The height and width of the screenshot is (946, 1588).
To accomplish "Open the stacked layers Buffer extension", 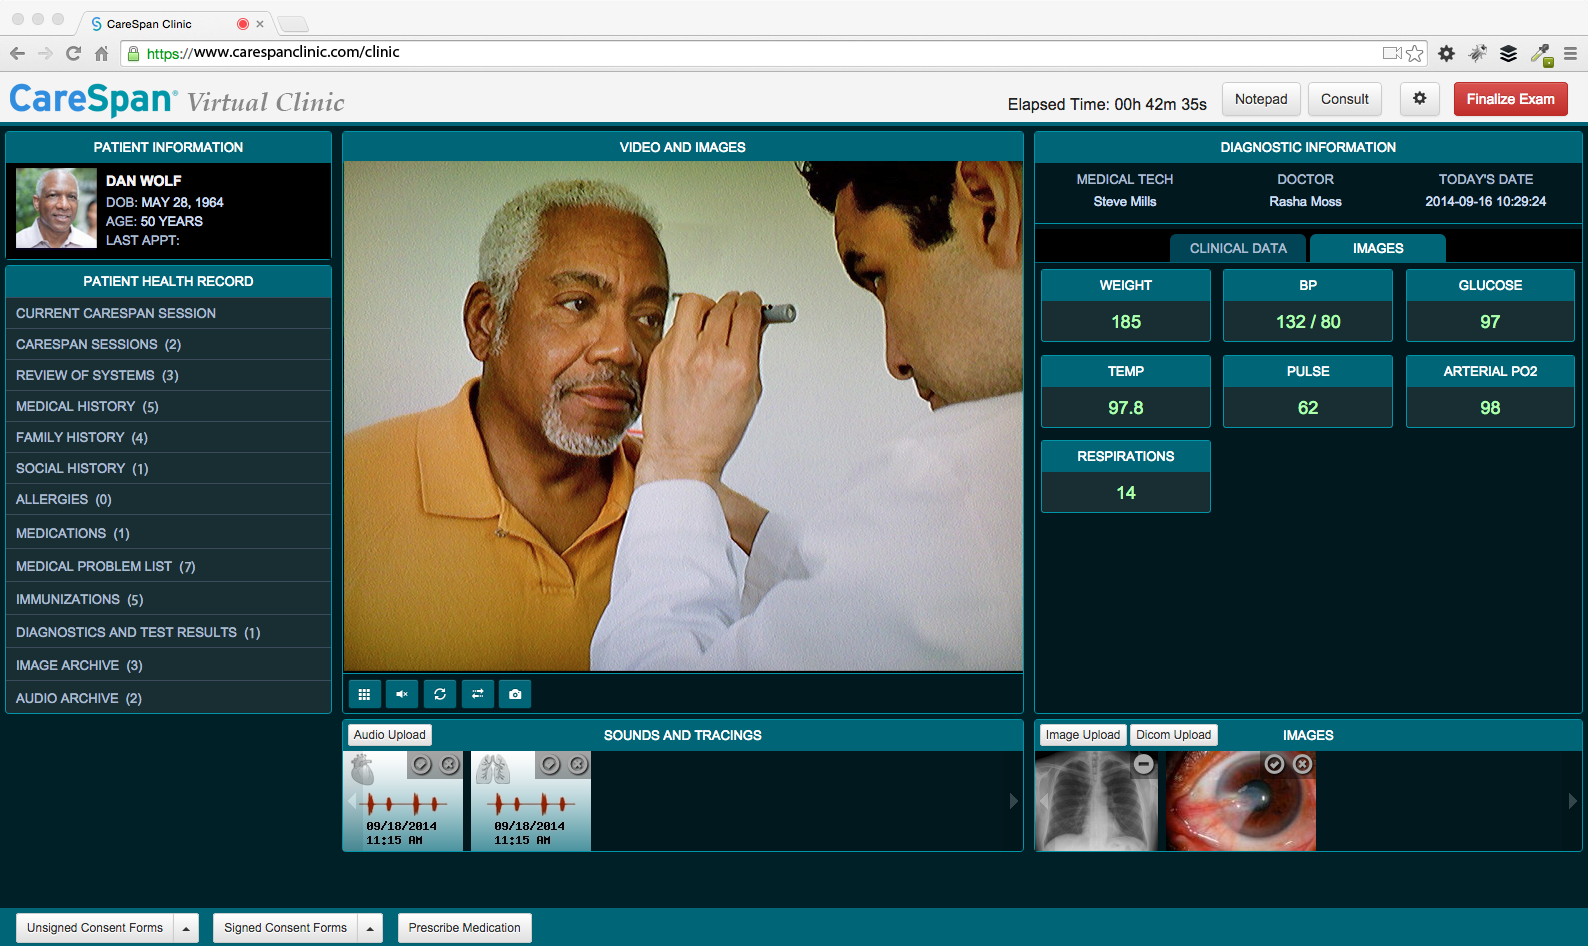I will click(1509, 53).
